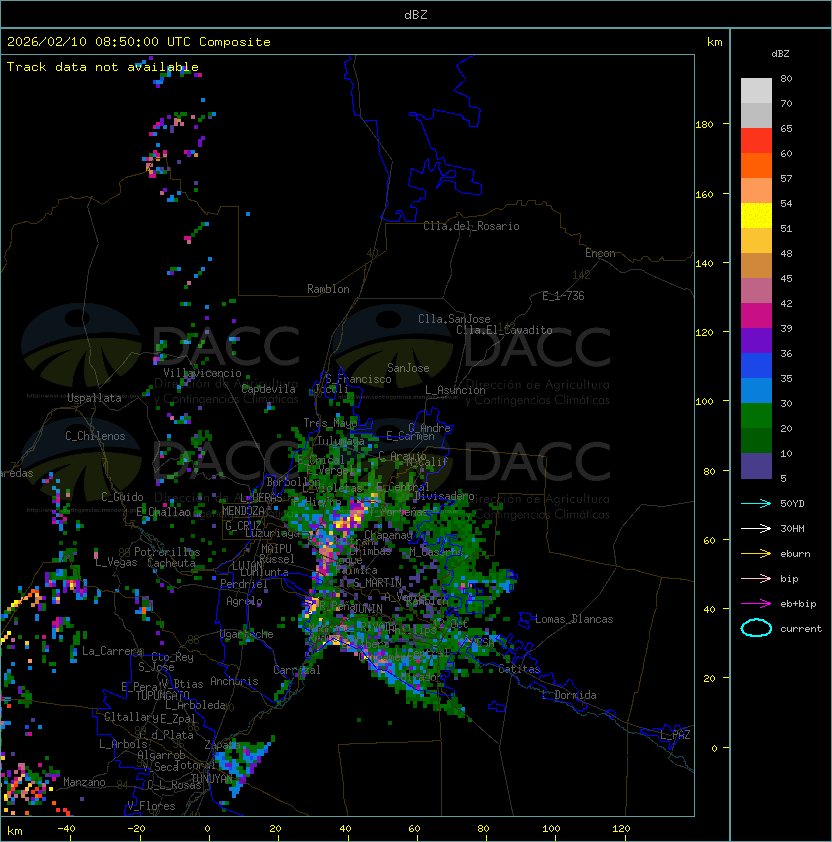
Task: Click the 'Uspallata' place label
Action: pyautogui.click(x=94, y=398)
